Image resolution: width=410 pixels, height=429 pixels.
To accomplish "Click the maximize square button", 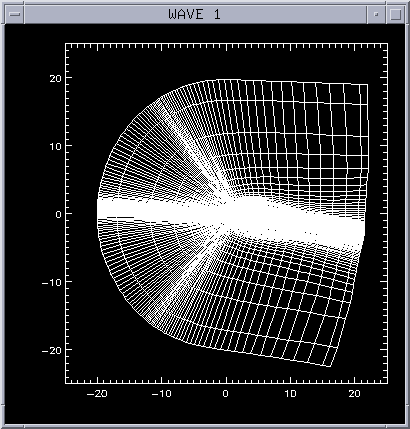I will (x=395, y=14).
